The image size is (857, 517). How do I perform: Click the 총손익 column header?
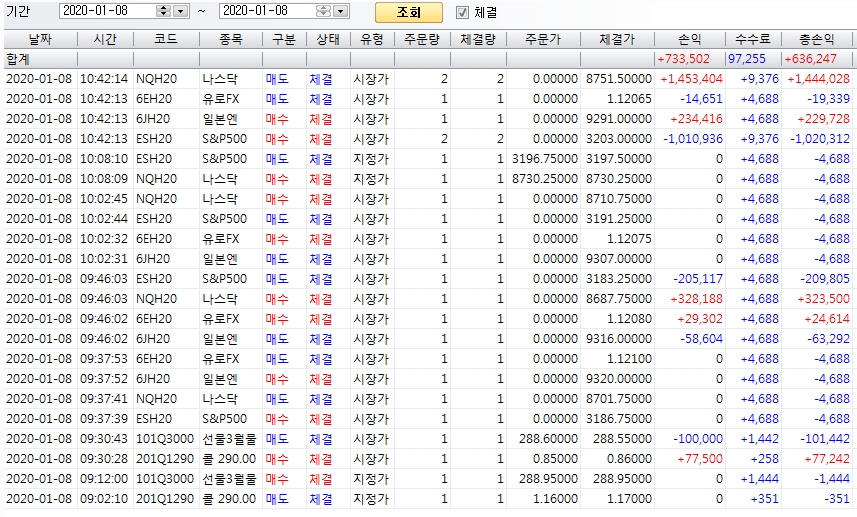pyautogui.click(x=817, y=39)
